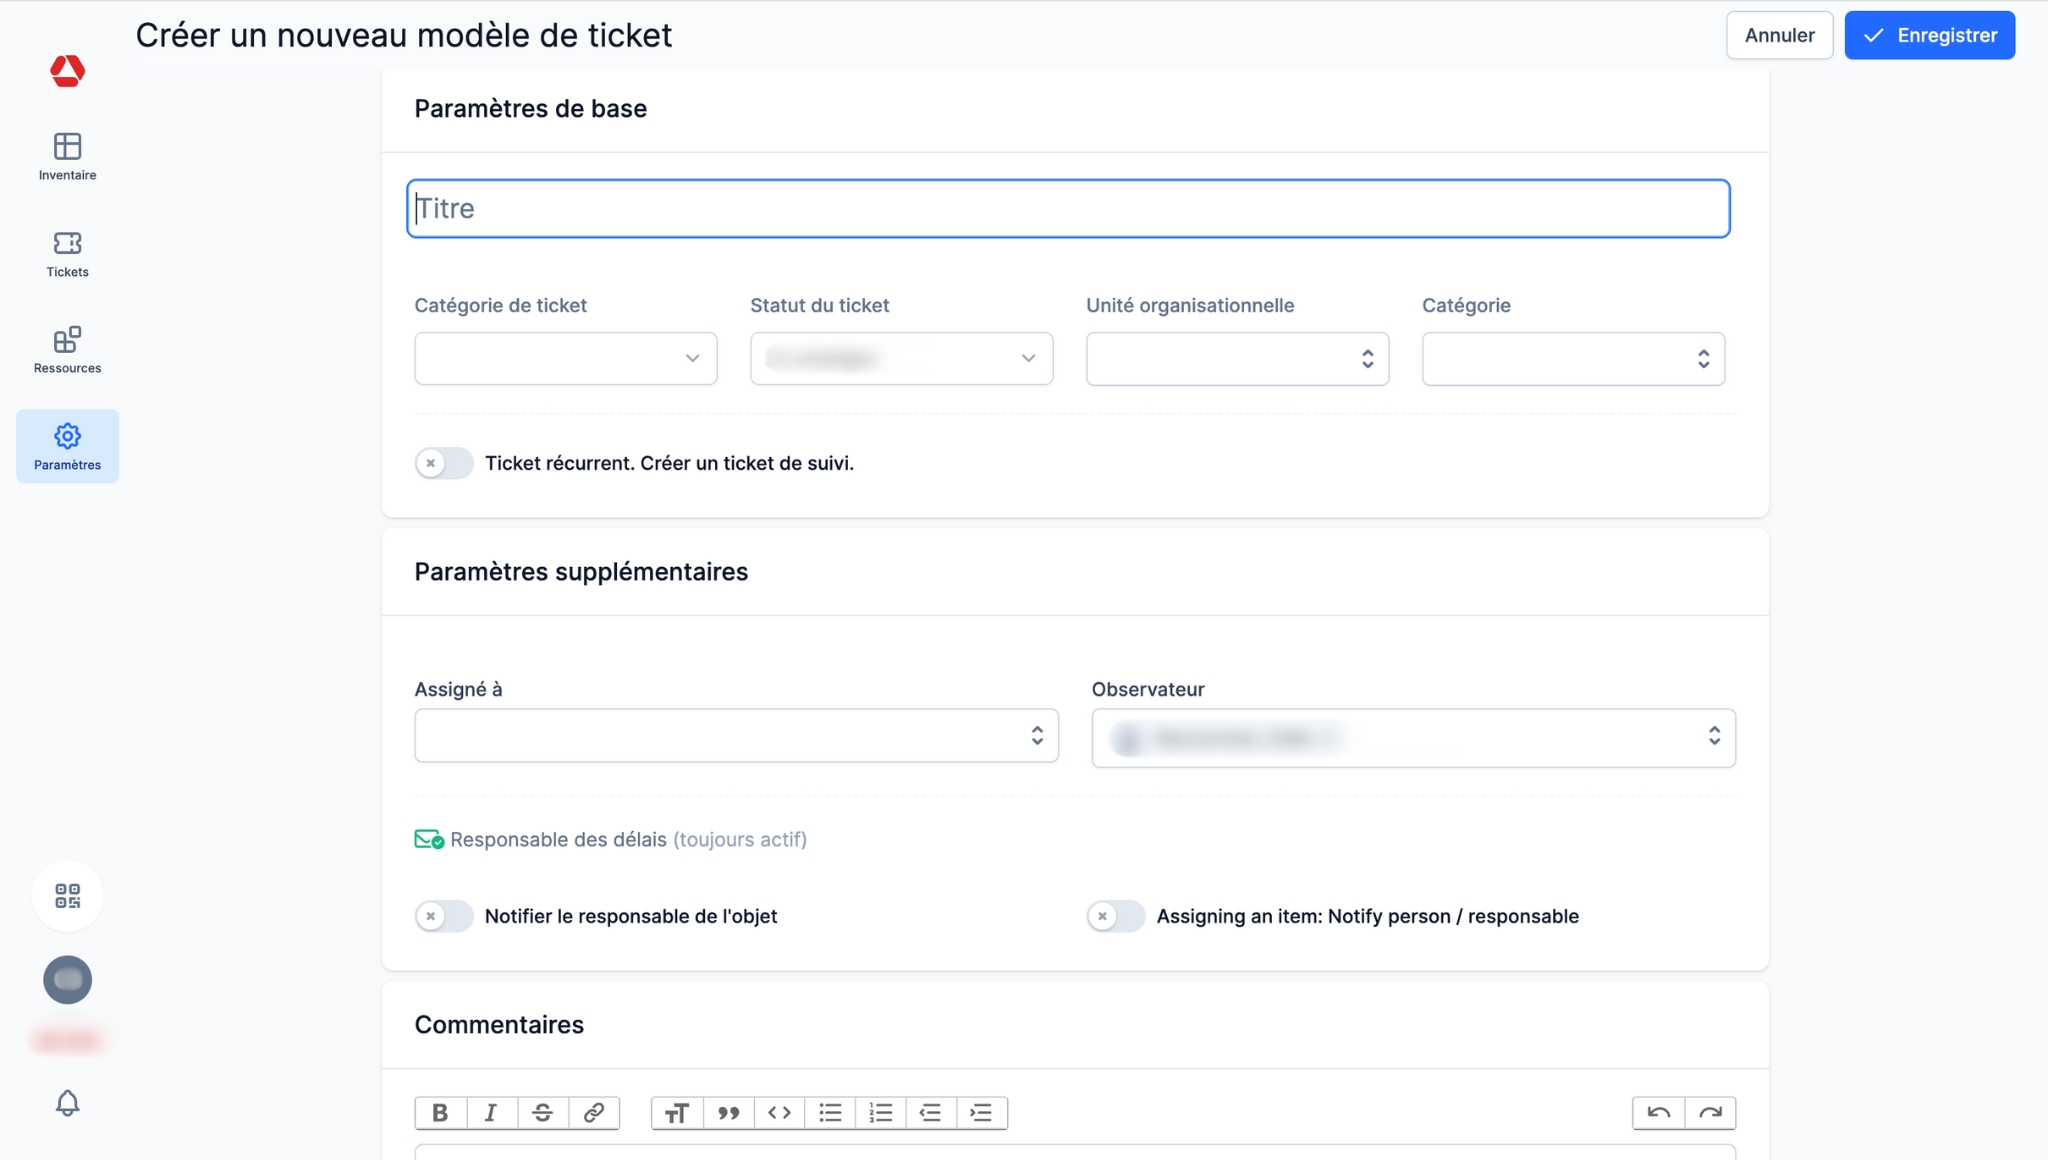2048x1160 pixels.
Task: Expand the Statut du ticket dropdown
Action: (x=901, y=358)
